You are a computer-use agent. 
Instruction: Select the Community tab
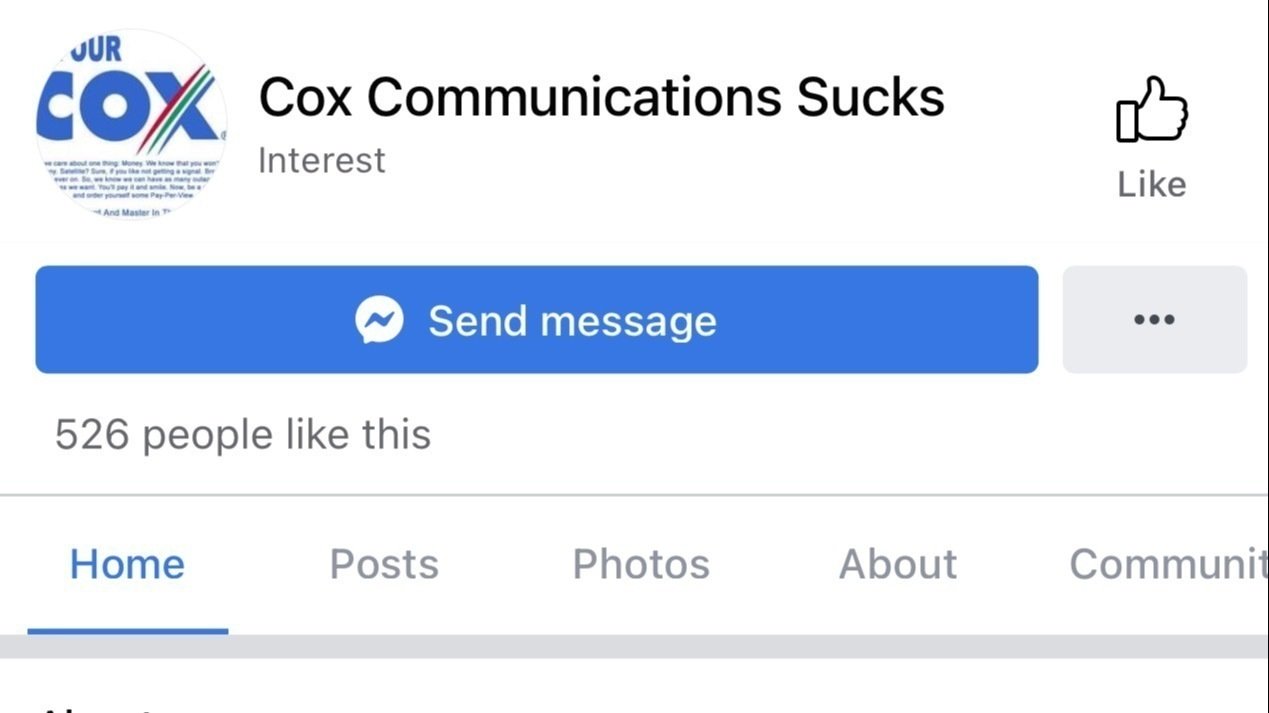pyautogui.click(x=1170, y=564)
